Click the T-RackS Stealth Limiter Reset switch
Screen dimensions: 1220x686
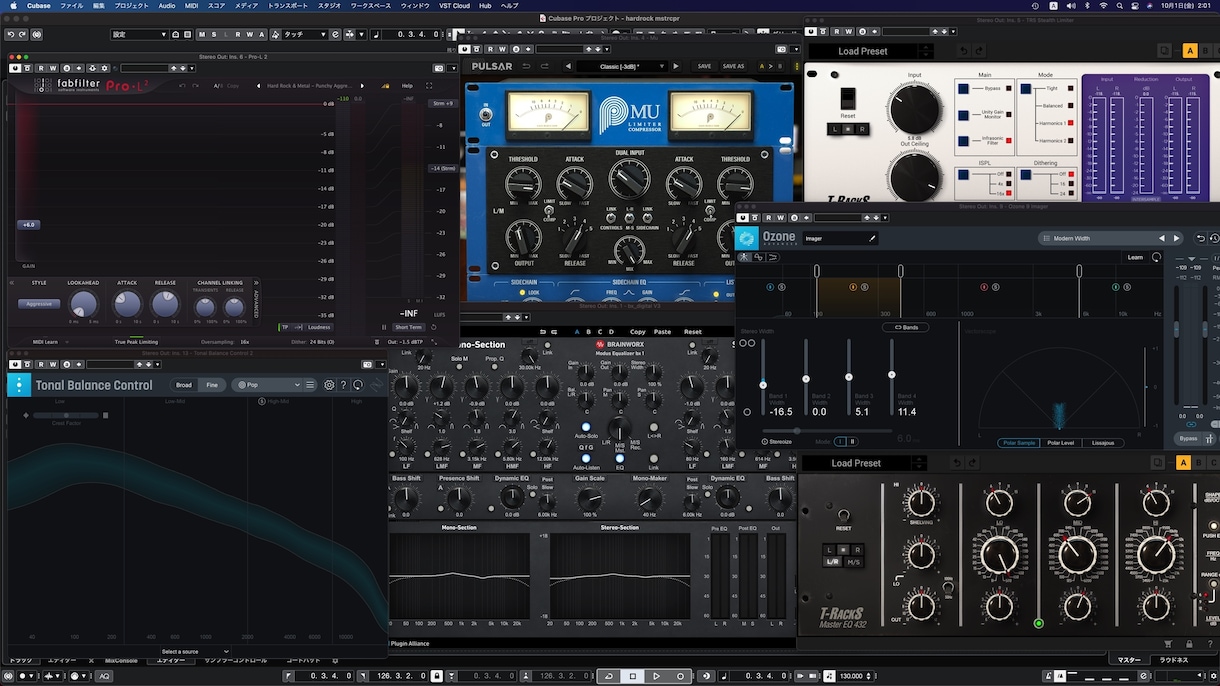(x=848, y=99)
